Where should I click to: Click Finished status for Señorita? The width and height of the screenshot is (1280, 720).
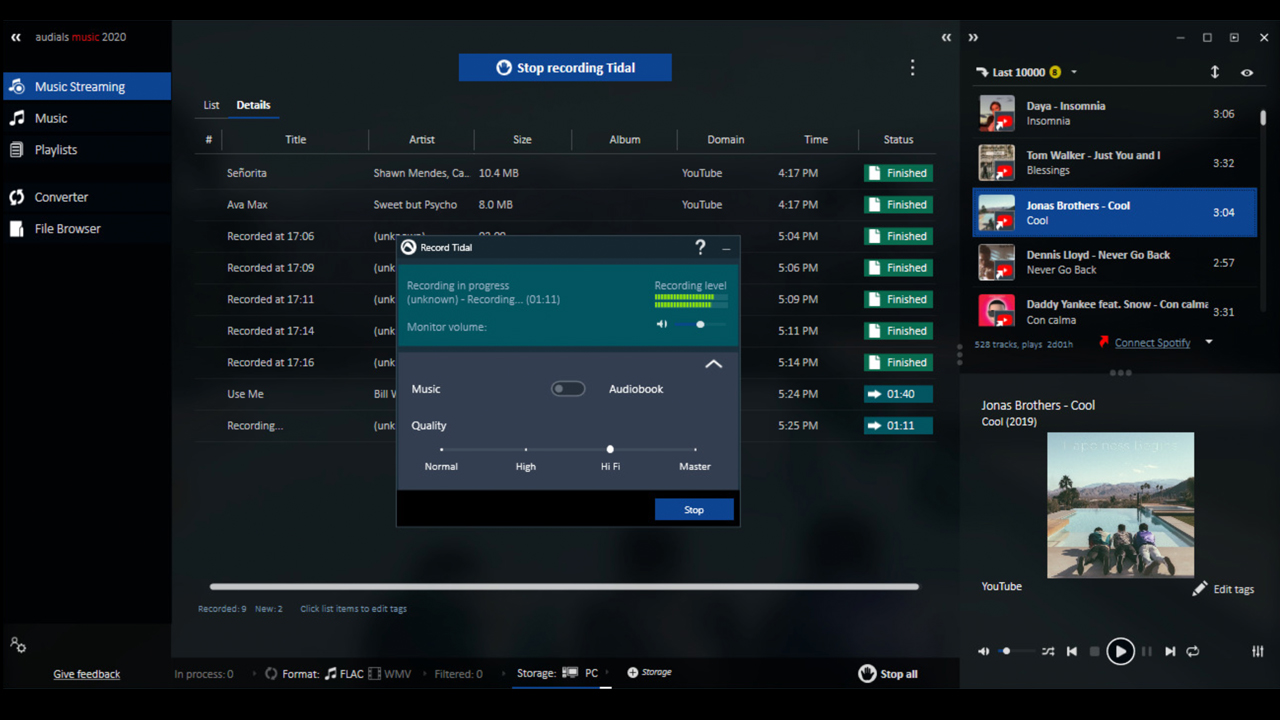pos(898,173)
